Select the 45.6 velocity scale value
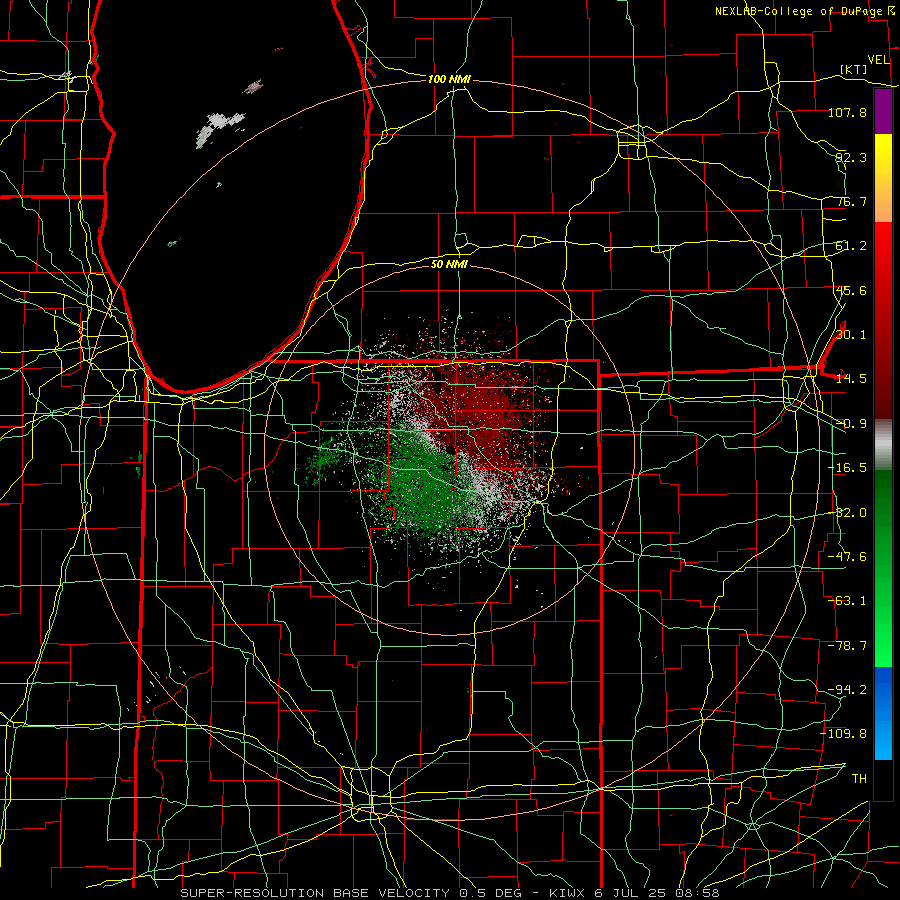Screen dimensions: 900x900 click(x=851, y=290)
